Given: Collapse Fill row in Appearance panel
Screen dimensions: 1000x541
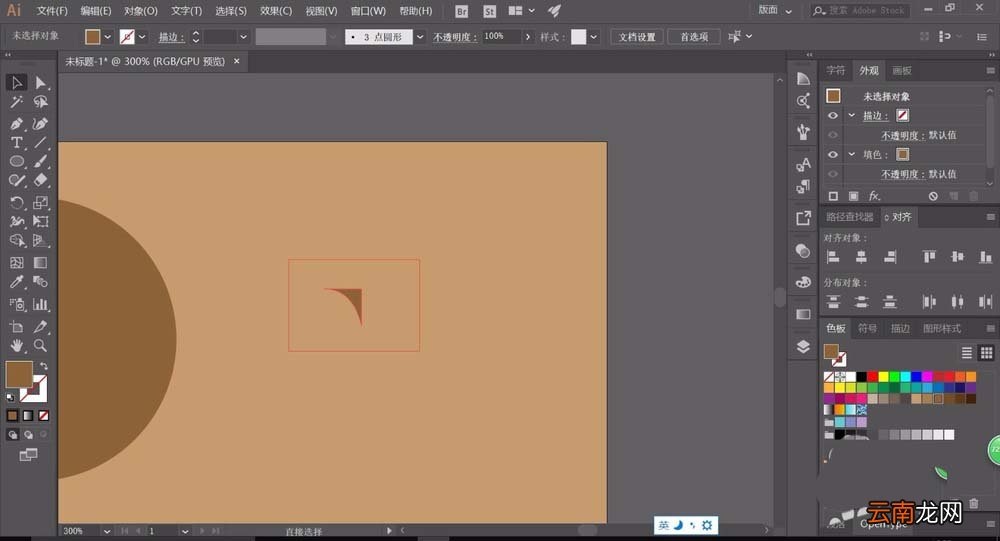Looking at the screenshot, I should point(851,154).
